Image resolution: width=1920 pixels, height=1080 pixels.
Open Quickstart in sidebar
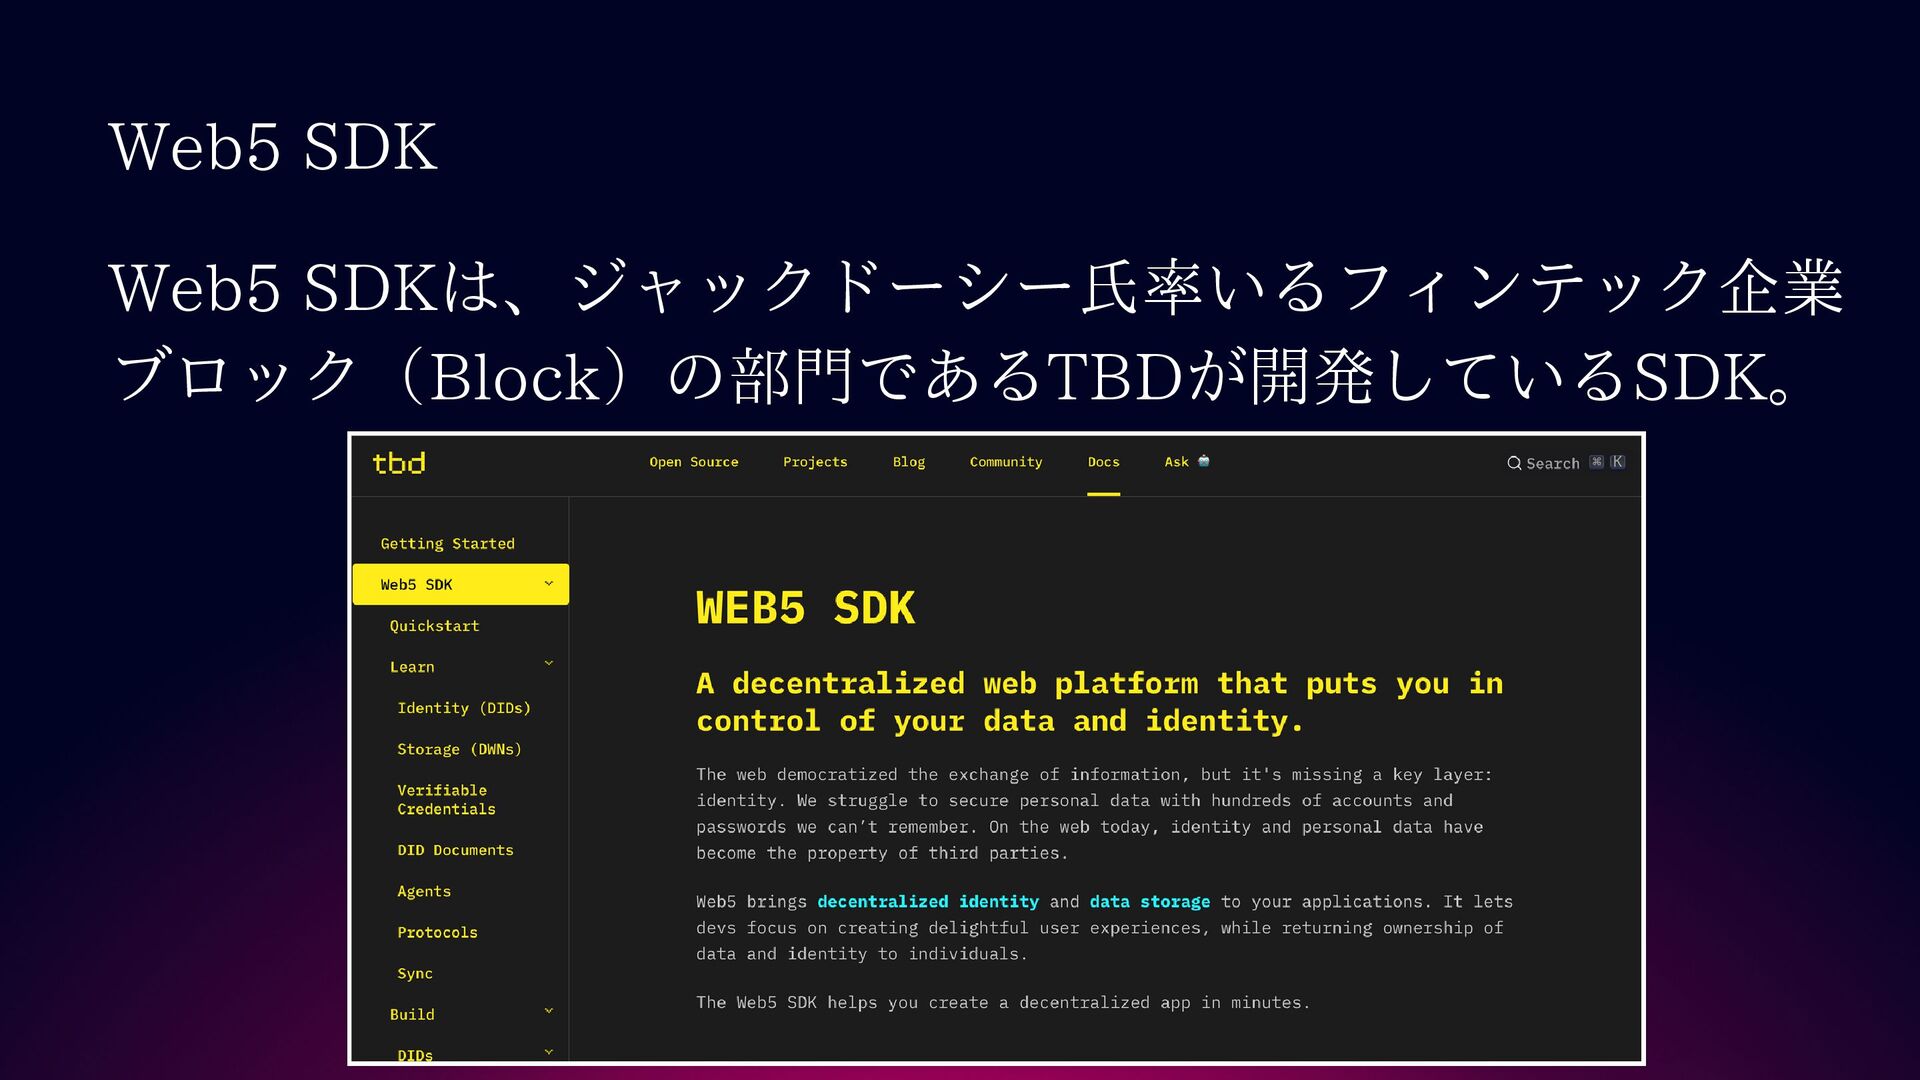(x=435, y=626)
